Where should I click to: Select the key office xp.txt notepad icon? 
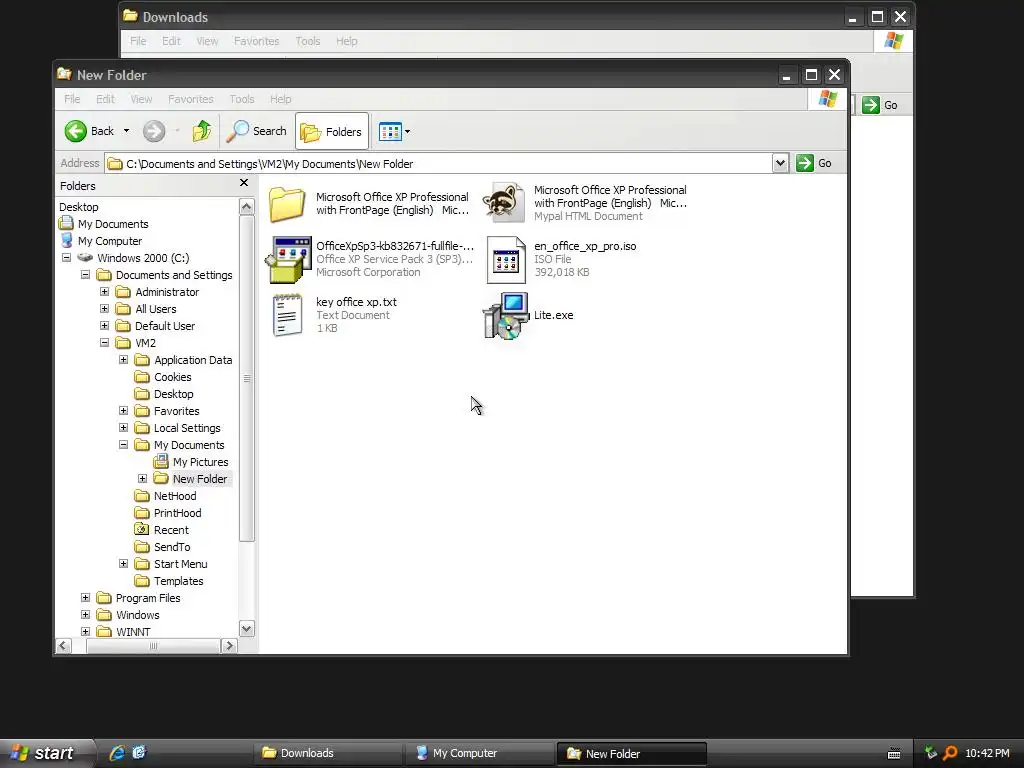287,315
